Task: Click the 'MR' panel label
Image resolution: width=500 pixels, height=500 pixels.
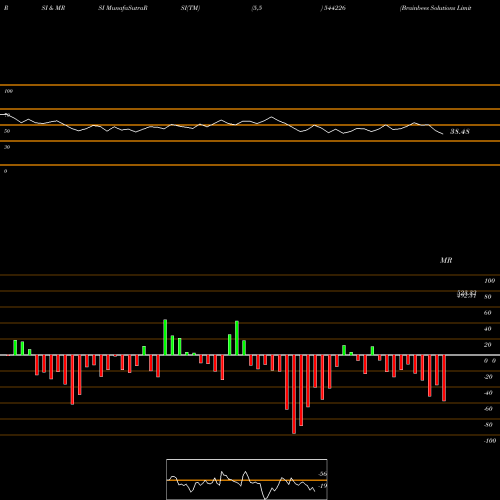Action: click(x=446, y=260)
